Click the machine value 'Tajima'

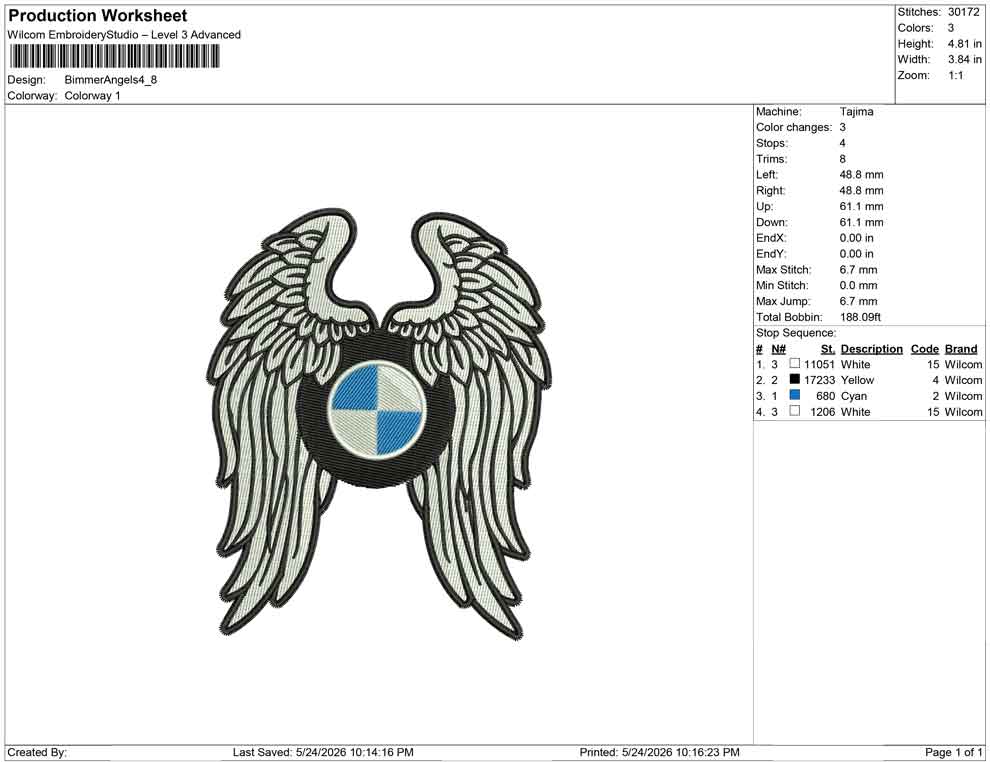[857, 112]
